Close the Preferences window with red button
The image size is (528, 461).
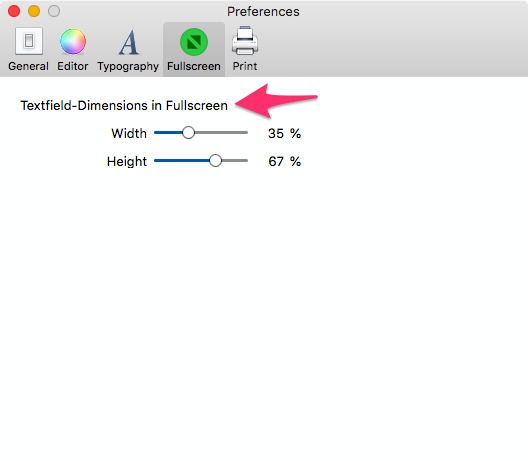pyautogui.click(x=14, y=11)
